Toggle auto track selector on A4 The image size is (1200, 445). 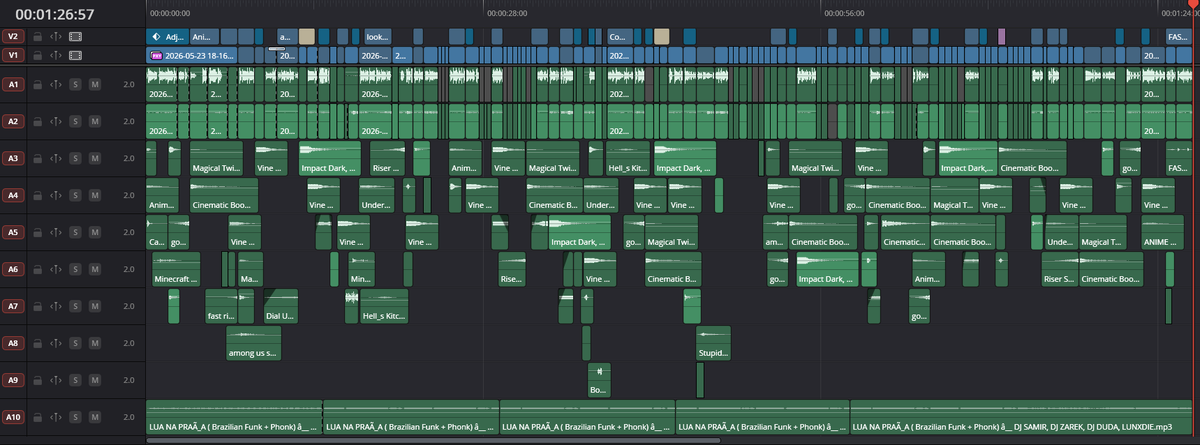coord(56,196)
